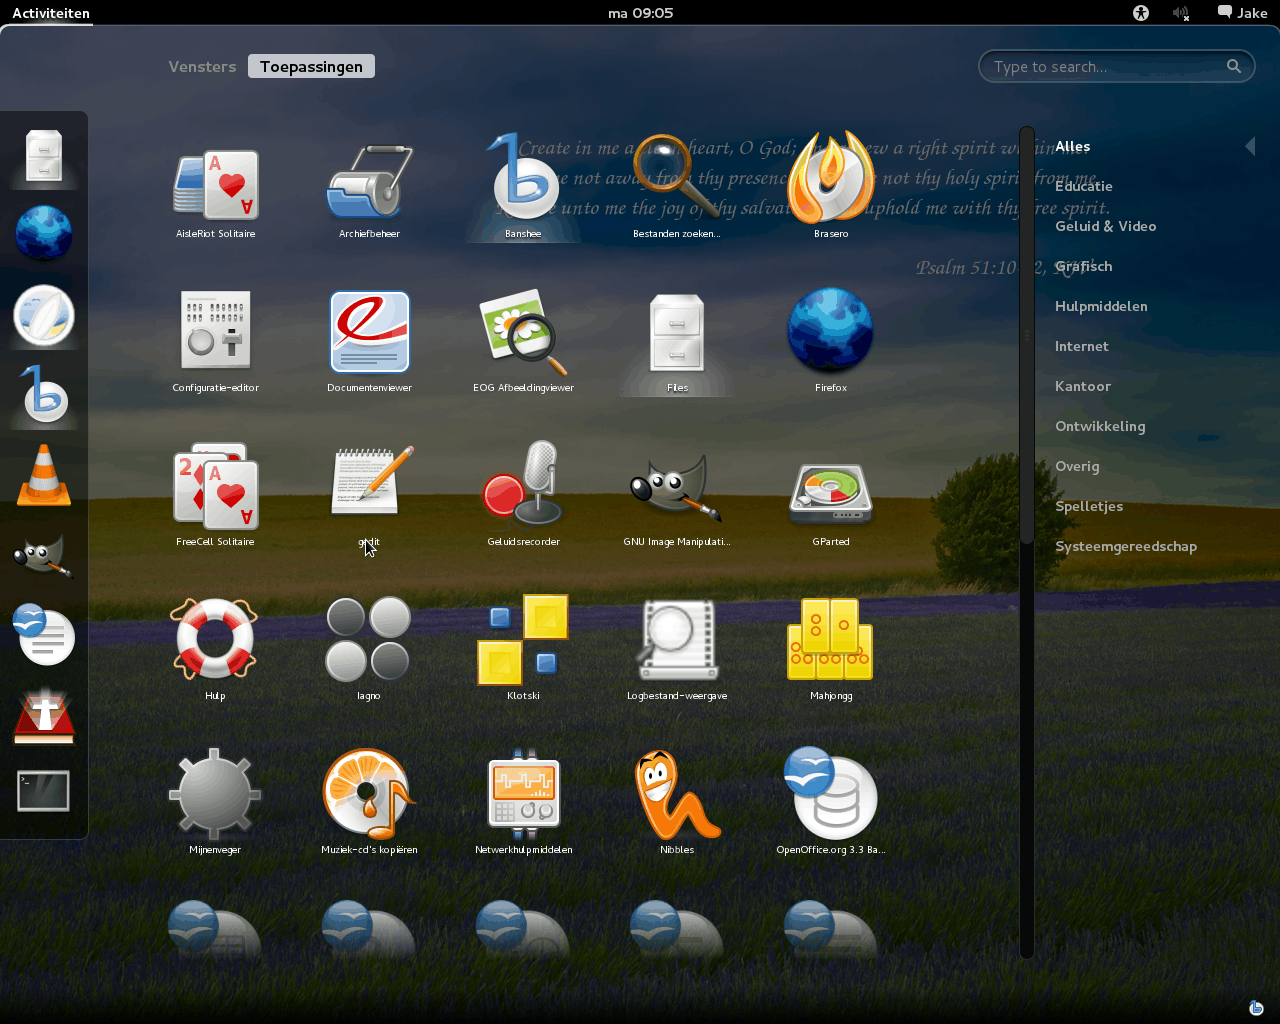Launch VLC cone icon in the dash

click(x=44, y=475)
